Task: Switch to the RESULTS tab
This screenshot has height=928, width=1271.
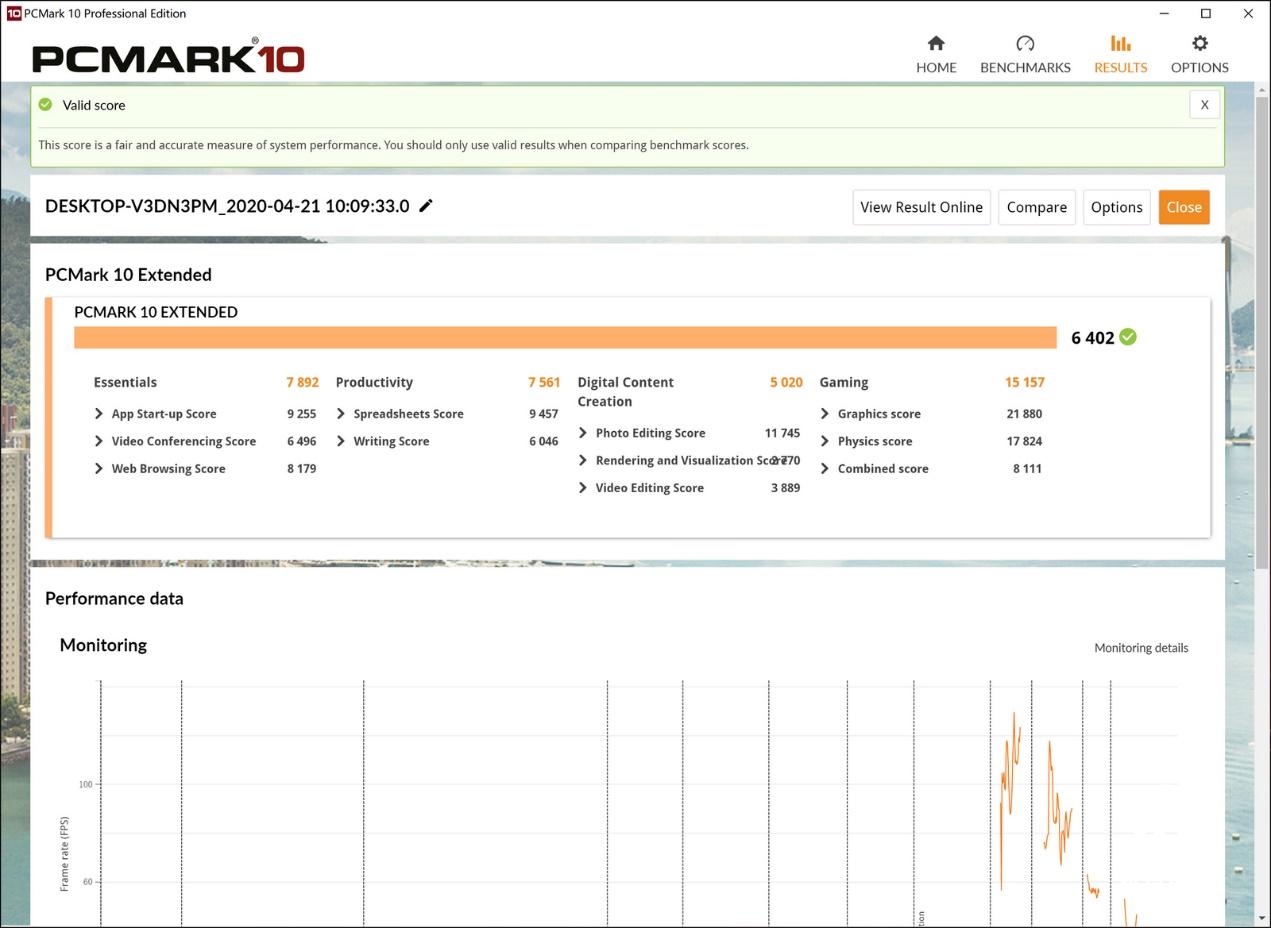Action: (1120, 55)
